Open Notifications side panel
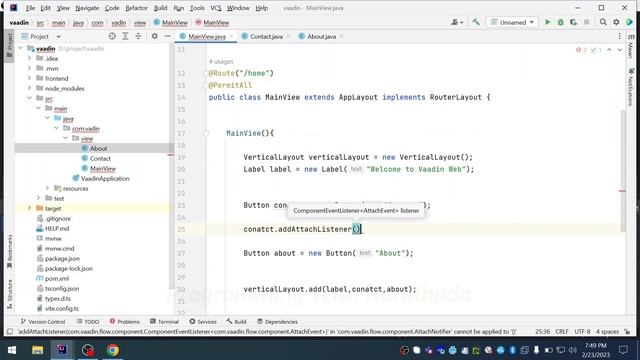Viewport: 640px width, 360px height. (631, 87)
